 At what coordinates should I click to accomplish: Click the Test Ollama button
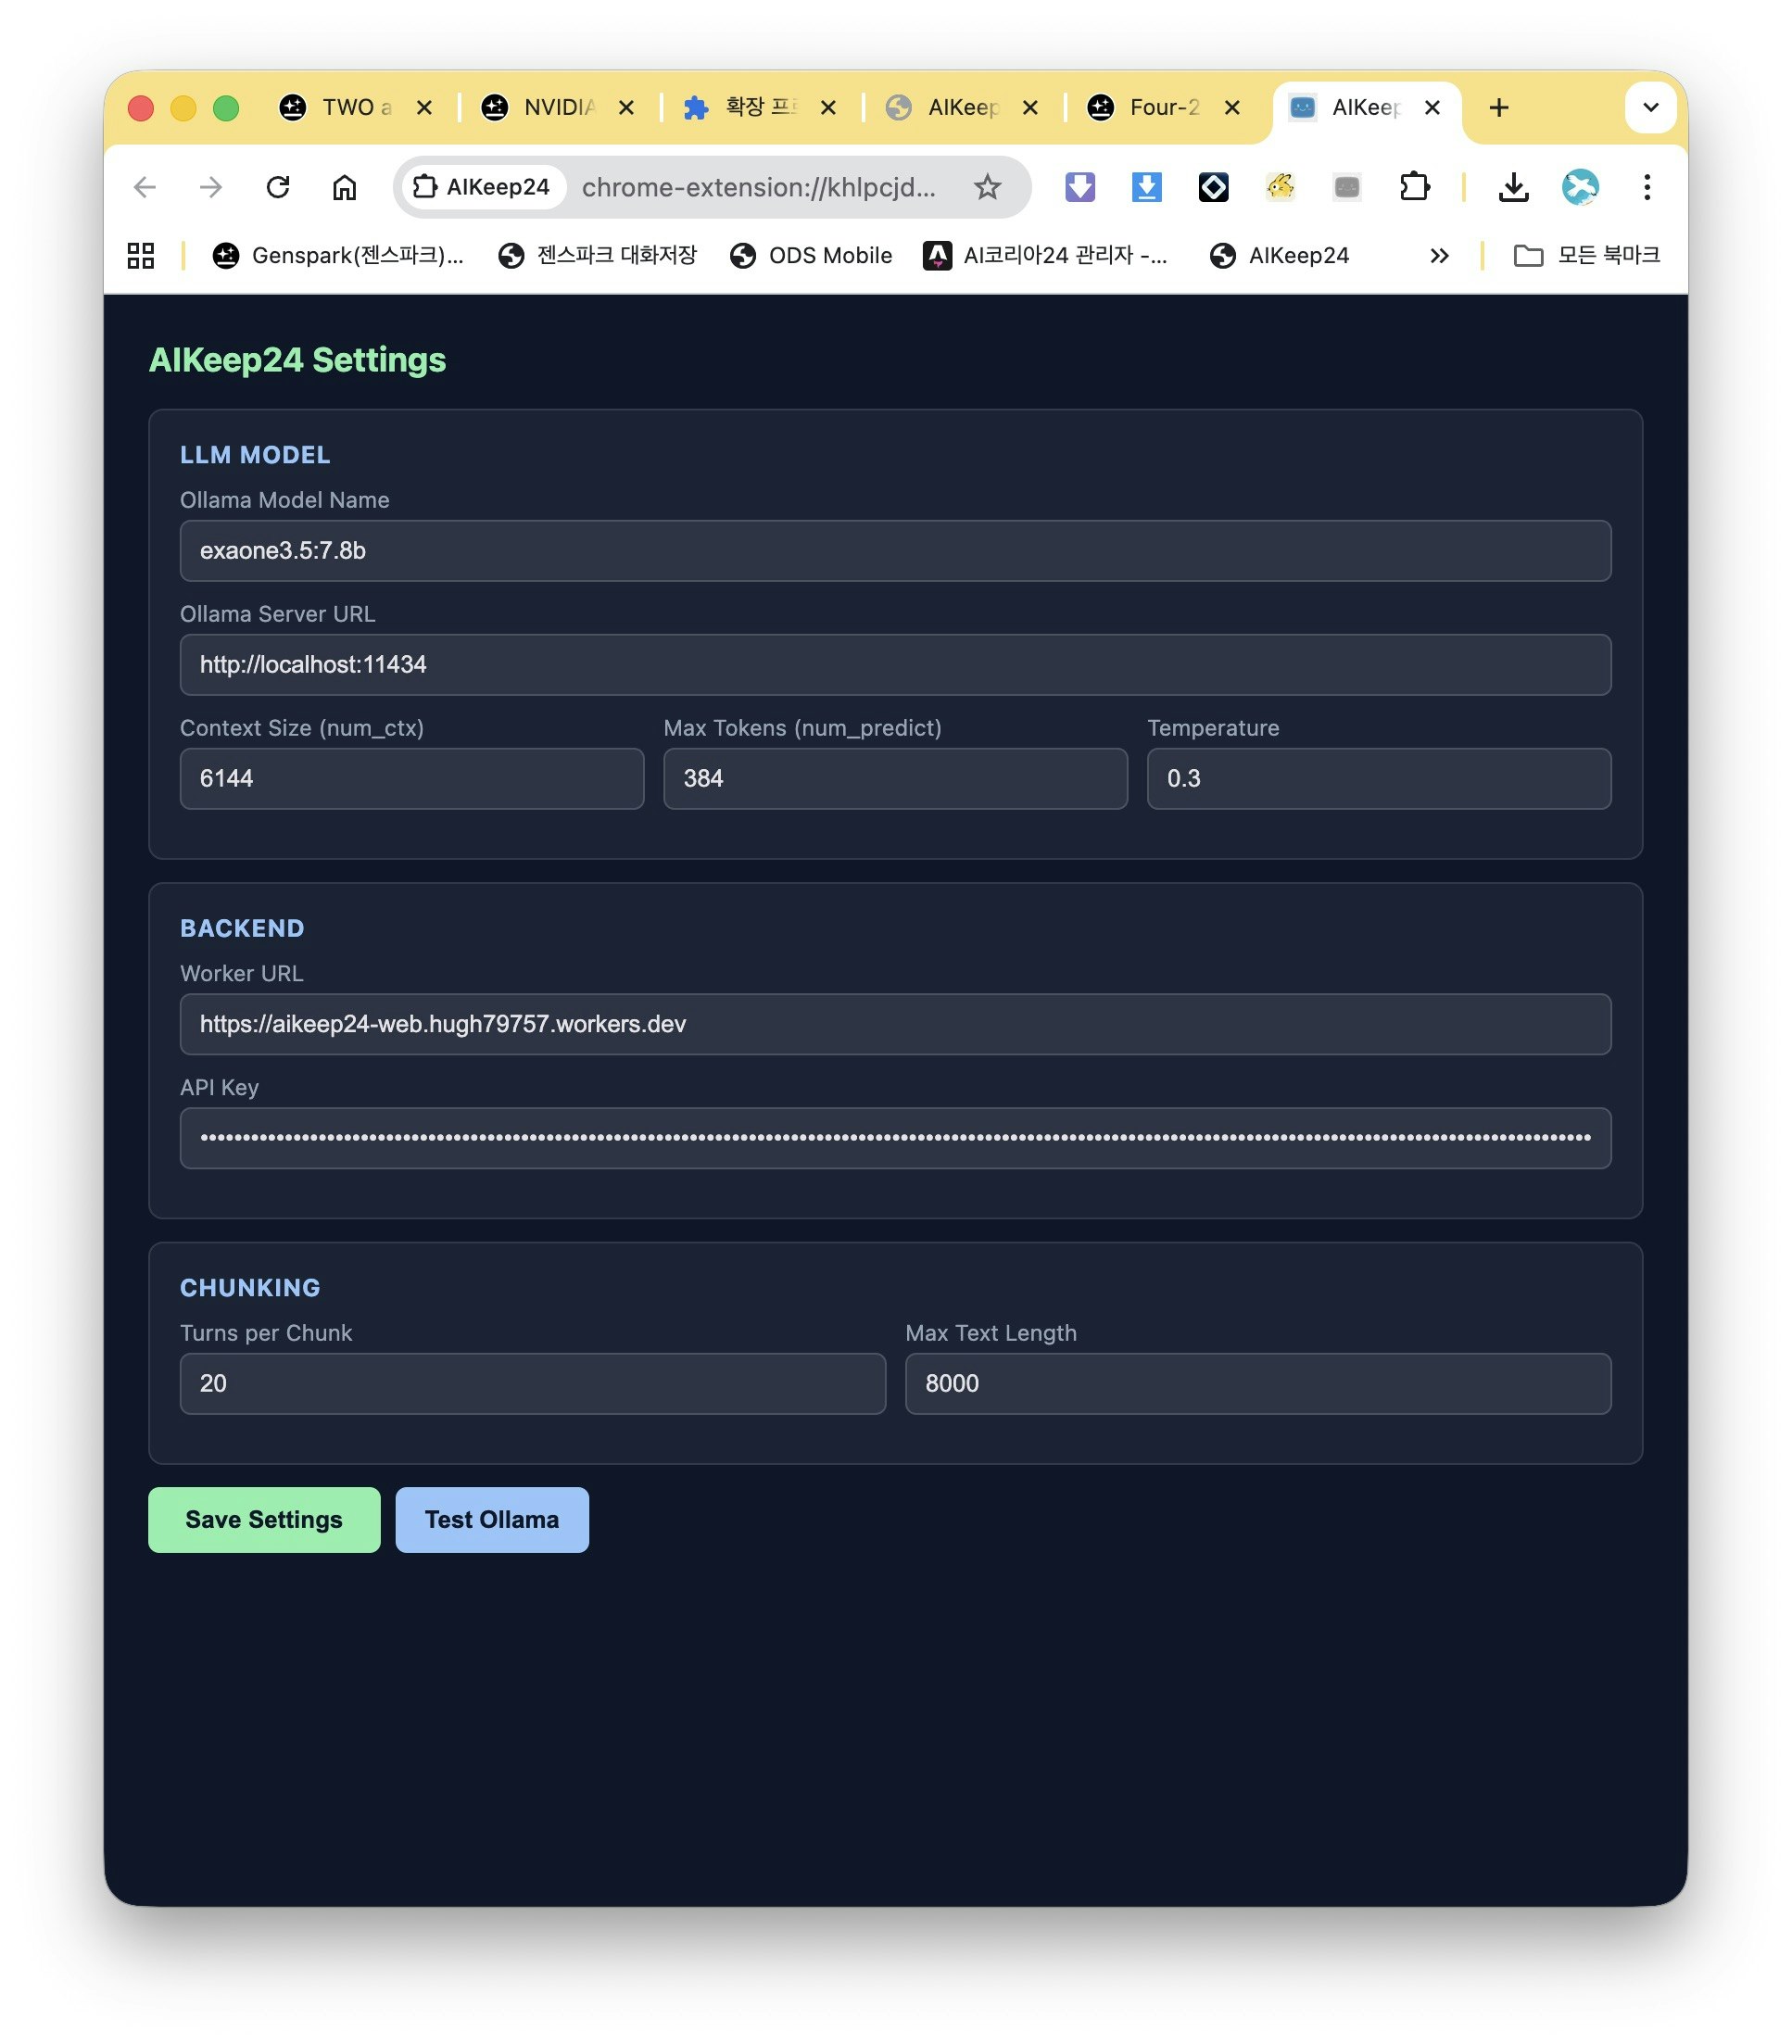click(x=492, y=1520)
